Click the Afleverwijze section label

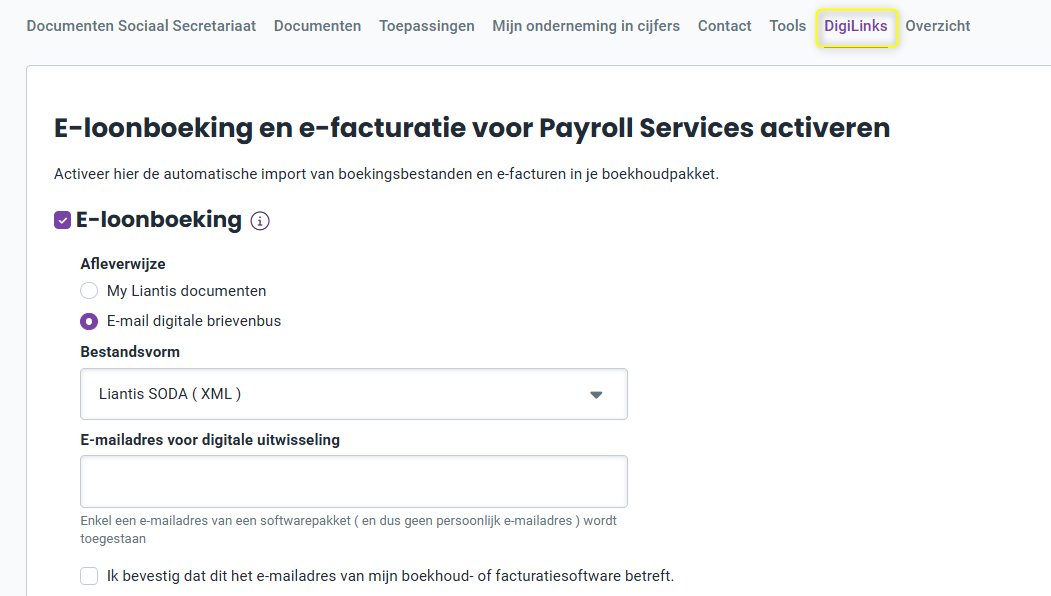(x=123, y=263)
